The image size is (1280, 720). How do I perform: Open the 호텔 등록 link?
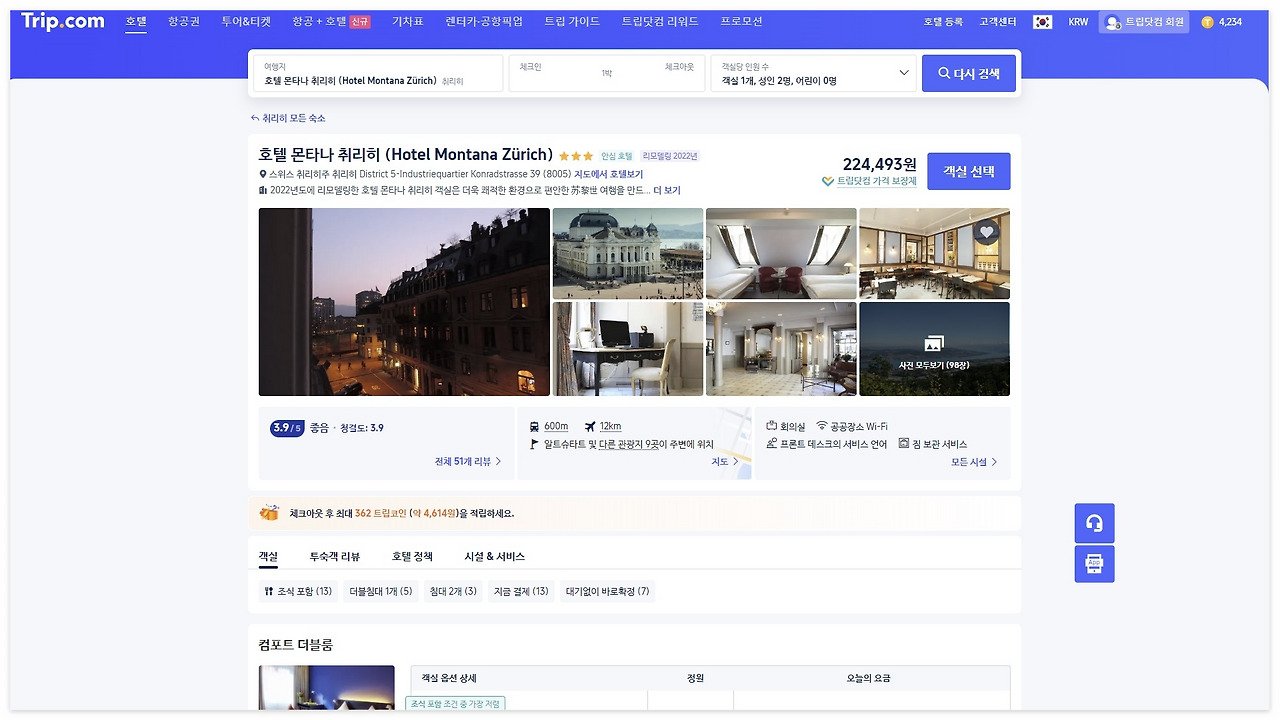[x=943, y=22]
